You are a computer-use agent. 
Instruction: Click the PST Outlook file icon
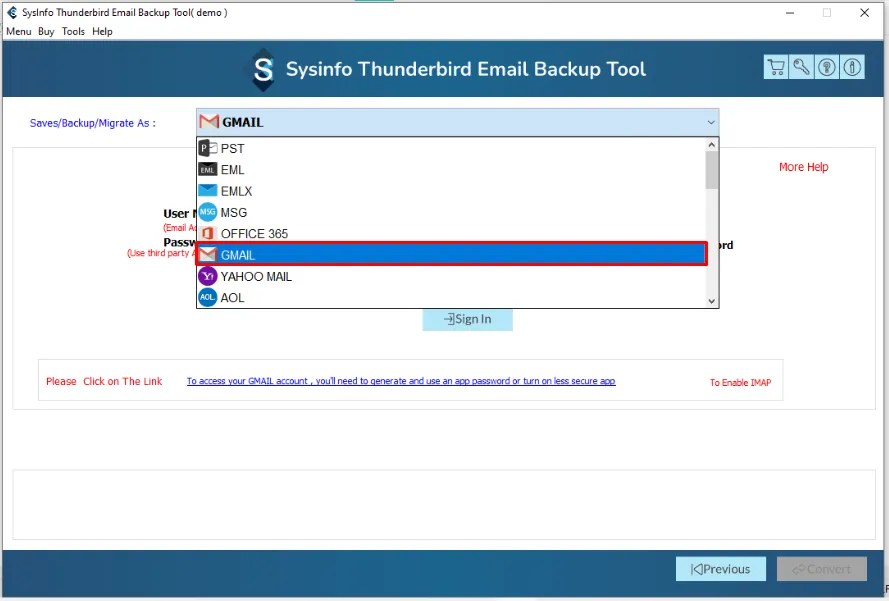[x=208, y=149]
